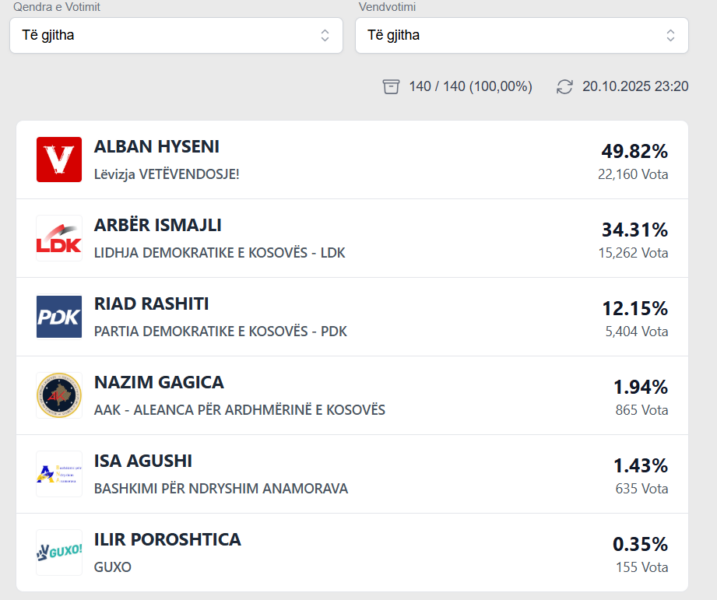Viewport: 717px width, 600px height.
Task: Click the Vetëvendosje party logo
Action: pos(59,160)
